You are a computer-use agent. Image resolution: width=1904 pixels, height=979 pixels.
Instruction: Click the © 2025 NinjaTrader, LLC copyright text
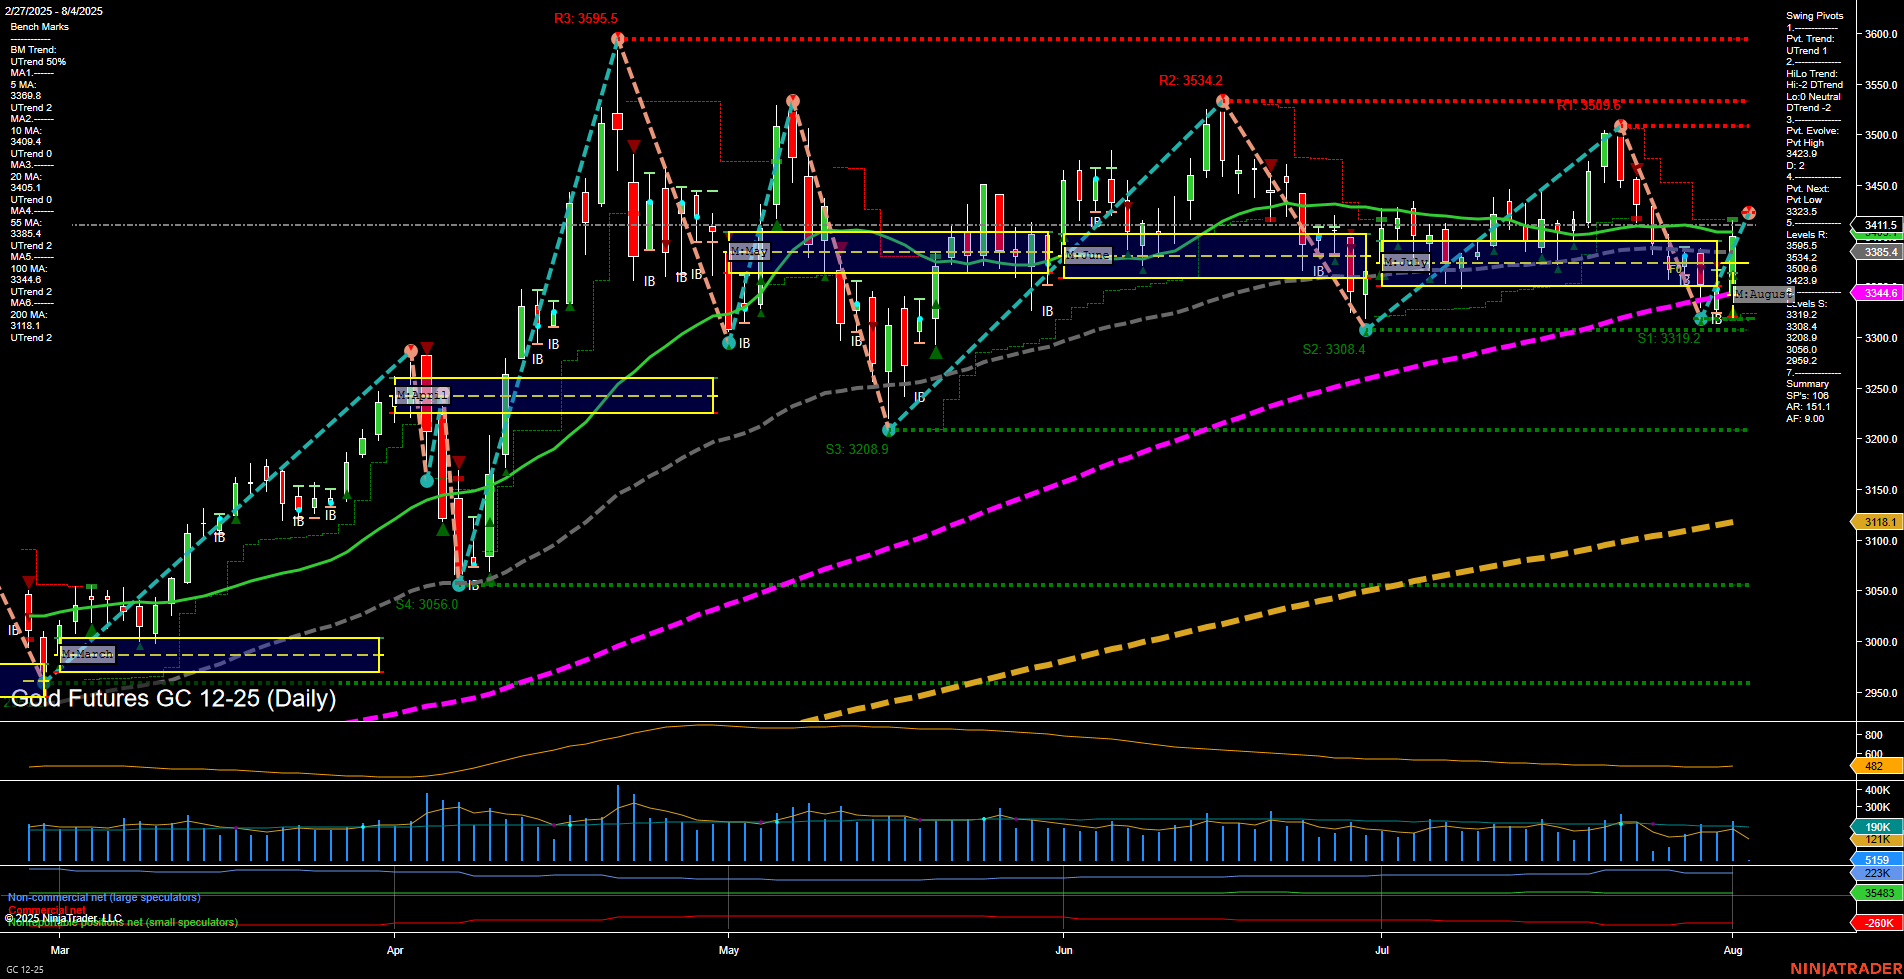point(64,918)
